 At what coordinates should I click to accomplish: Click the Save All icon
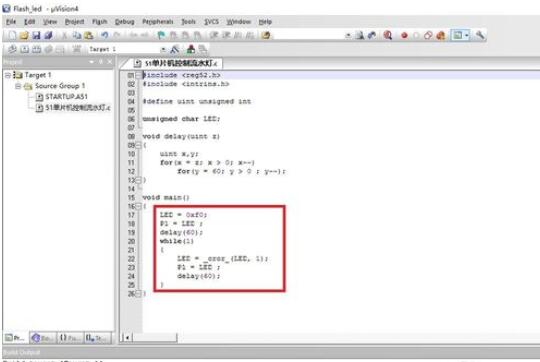coord(48,35)
